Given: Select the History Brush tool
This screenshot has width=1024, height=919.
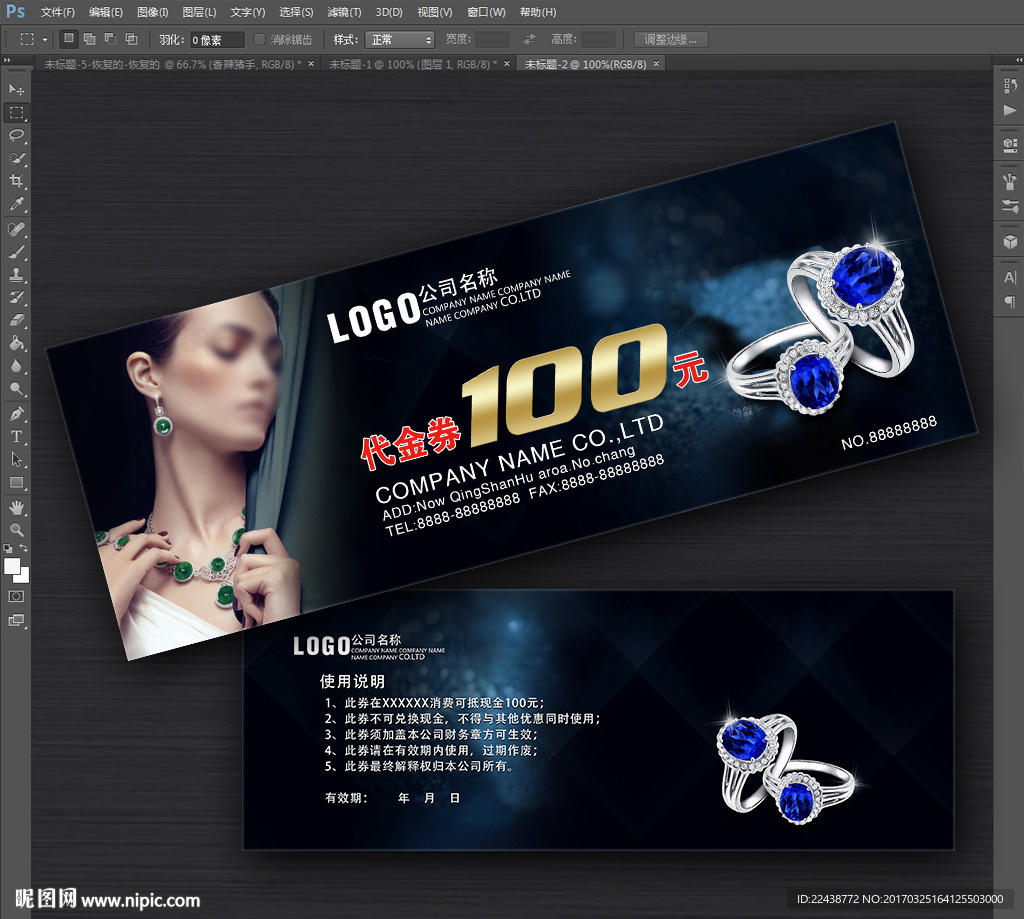Looking at the screenshot, I should (16, 298).
